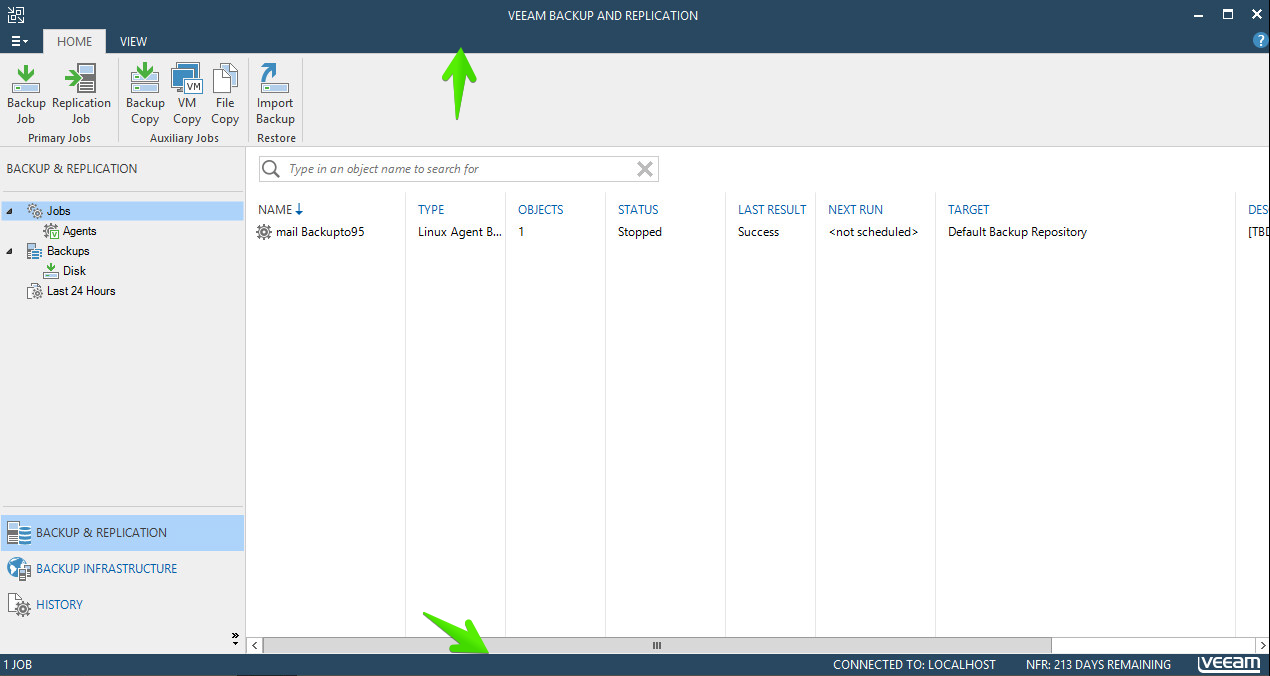Sort by the NAME column header
Screen dimensions: 1270x676
click(275, 209)
